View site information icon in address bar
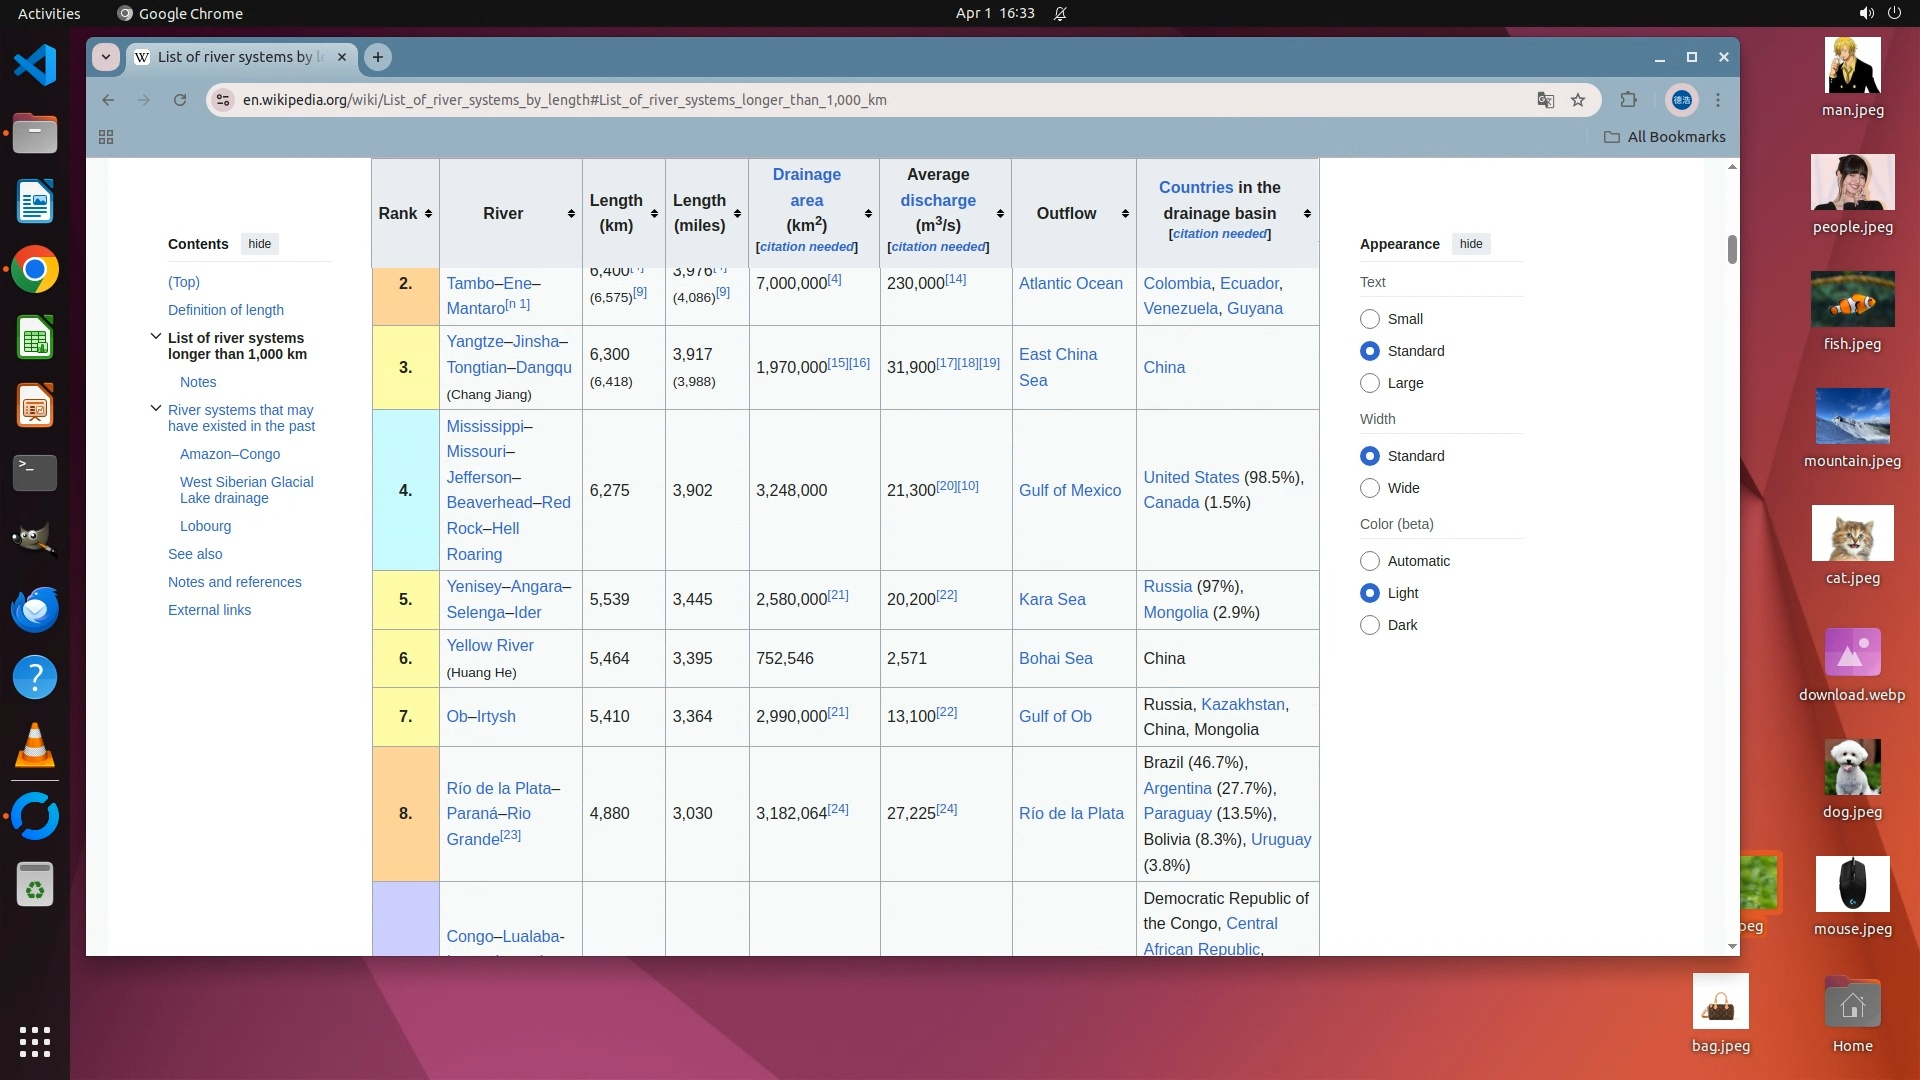1920x1080 pixels. pyautogui.click(x=224, y=100)
